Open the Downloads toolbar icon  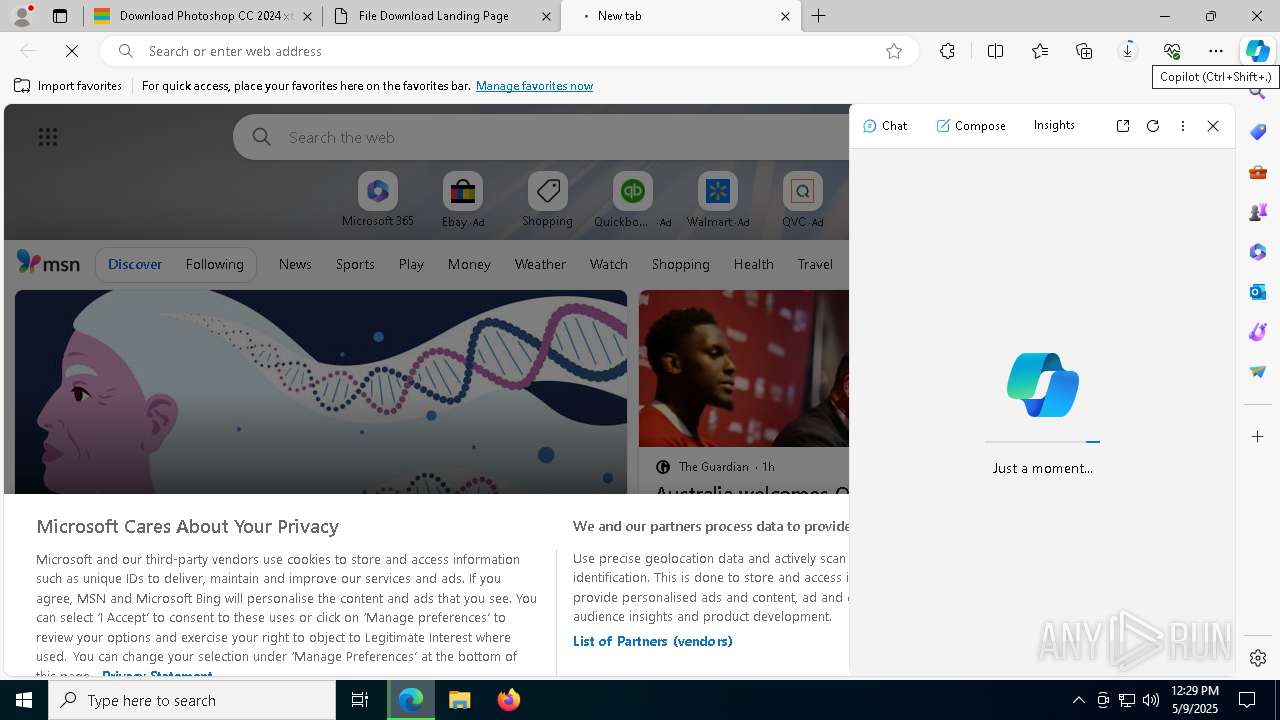1128,51
